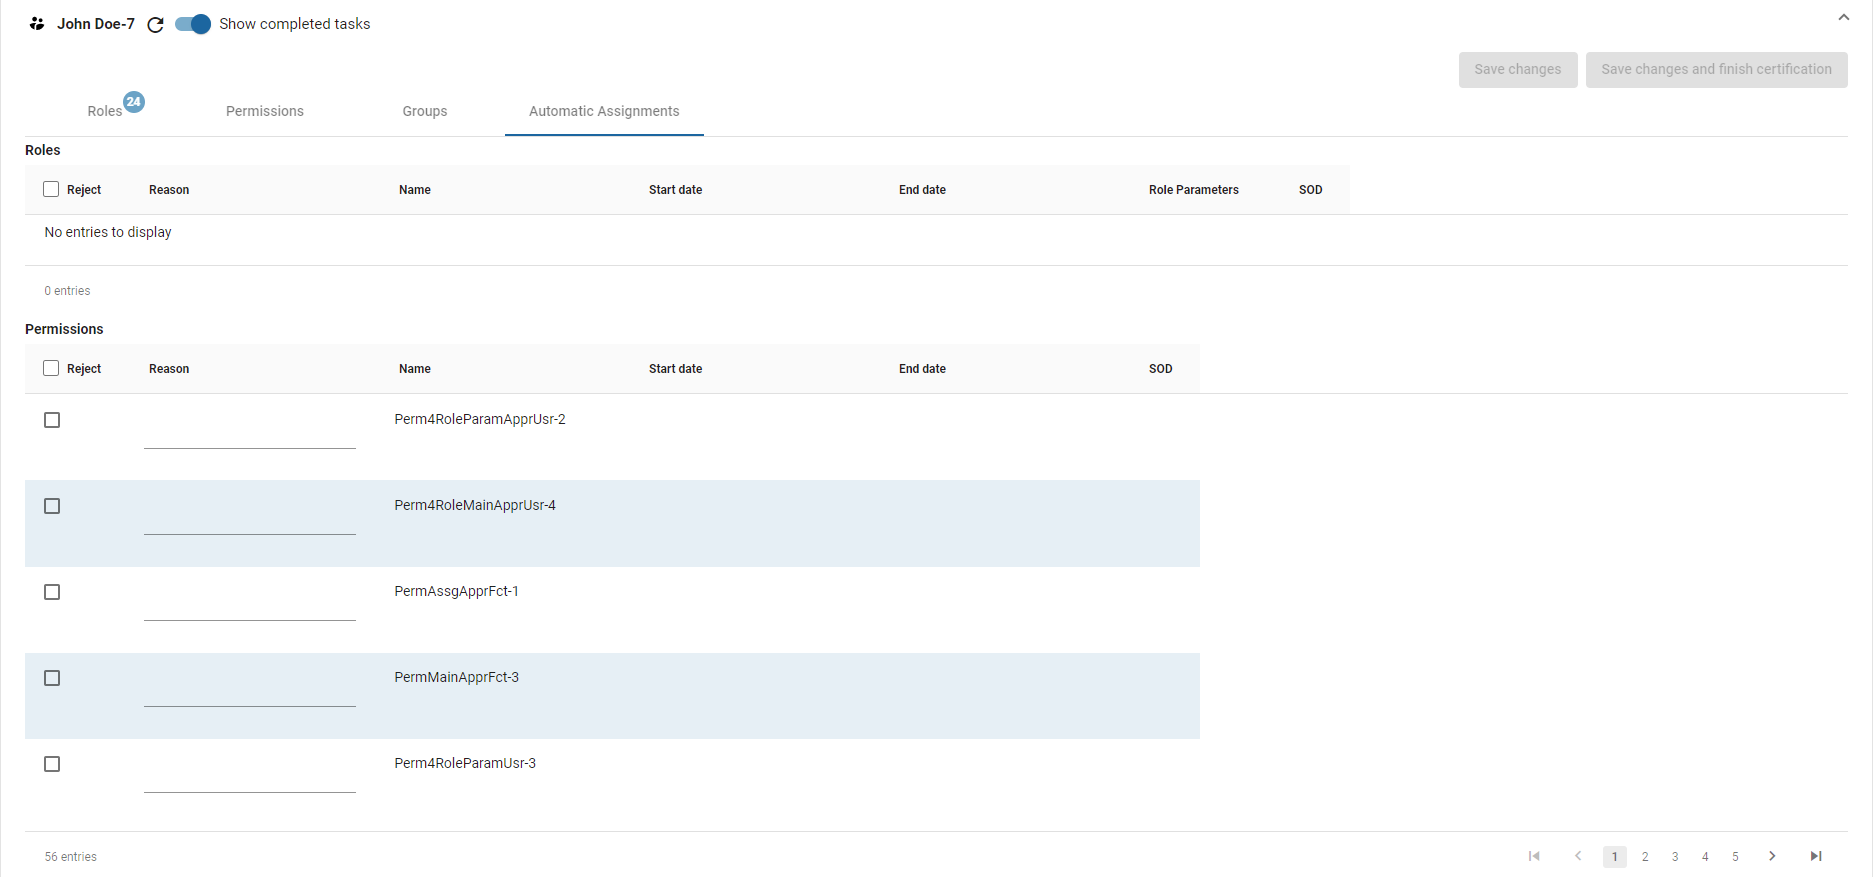This screenshot has height=877, width=1873.
Task: Go to the next page of entries
Action: [1772, 856]
